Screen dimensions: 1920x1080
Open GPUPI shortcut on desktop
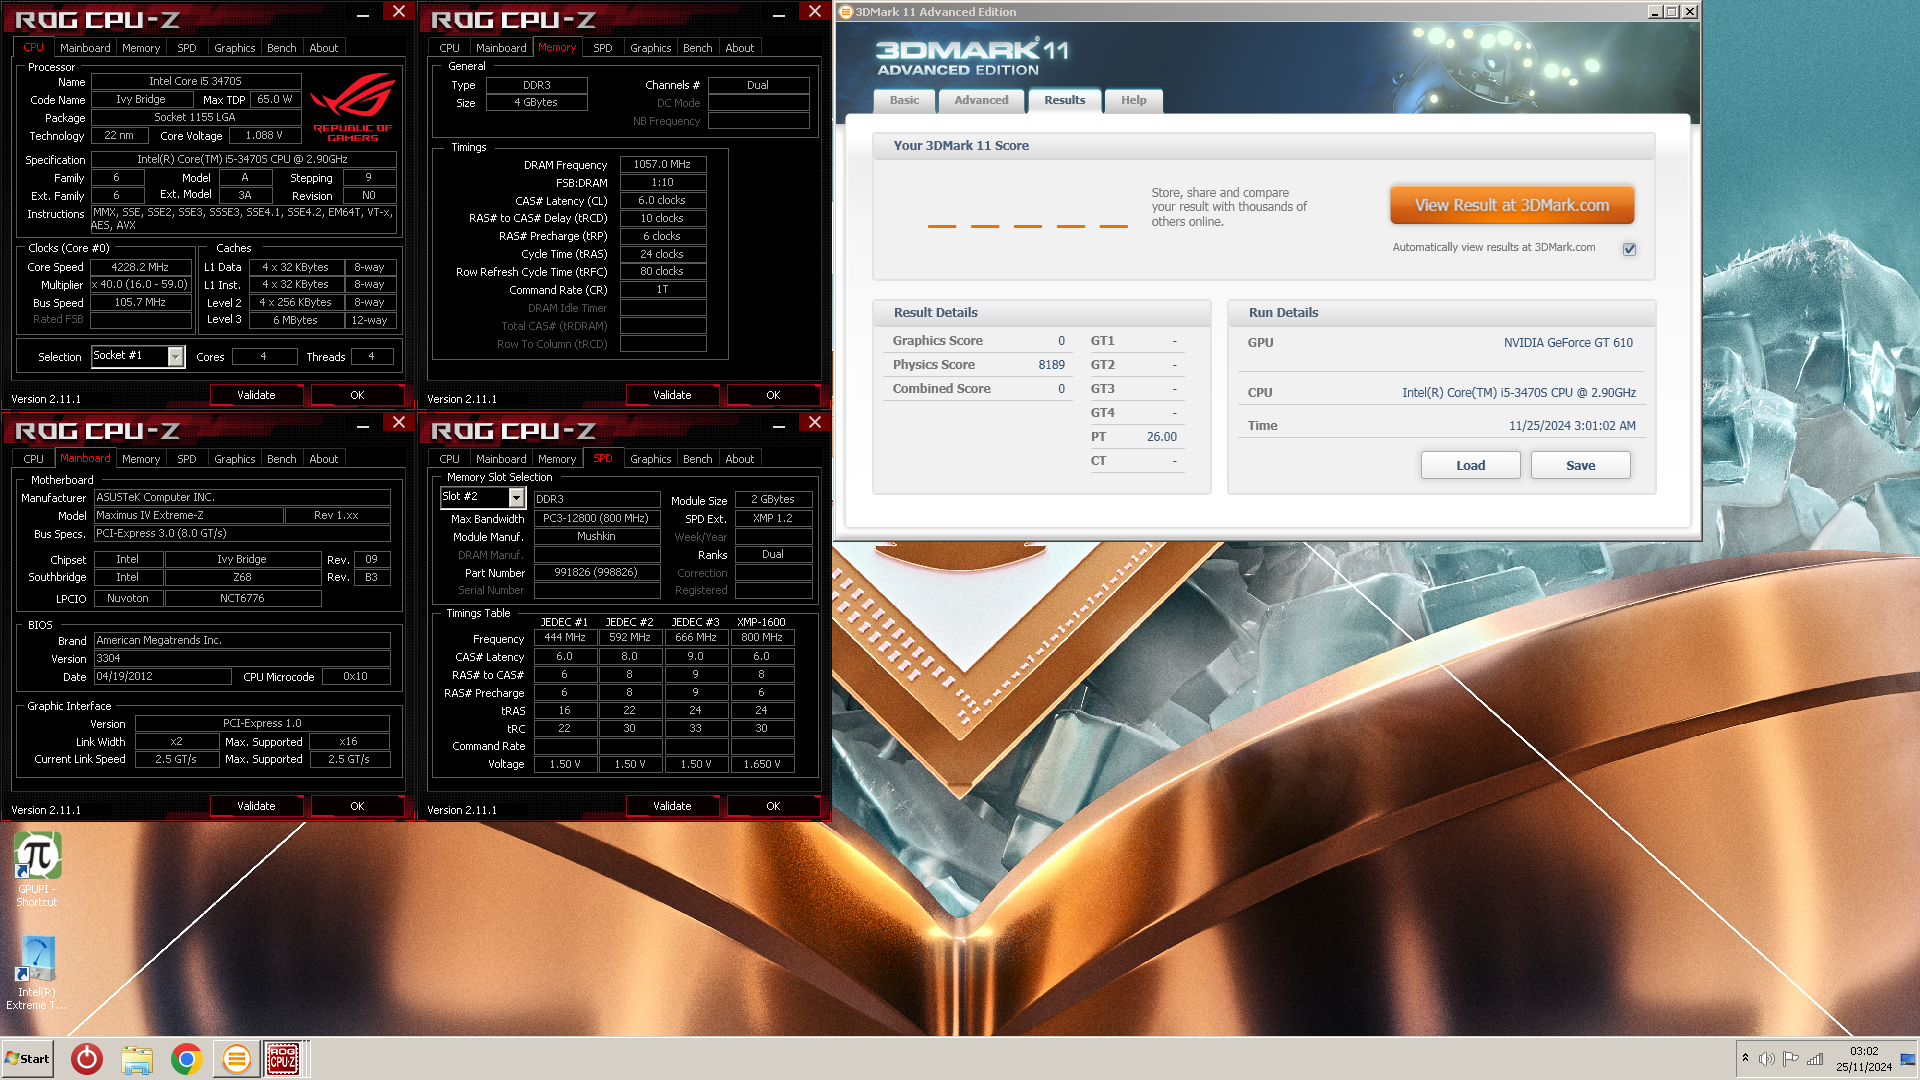(37, 869)
